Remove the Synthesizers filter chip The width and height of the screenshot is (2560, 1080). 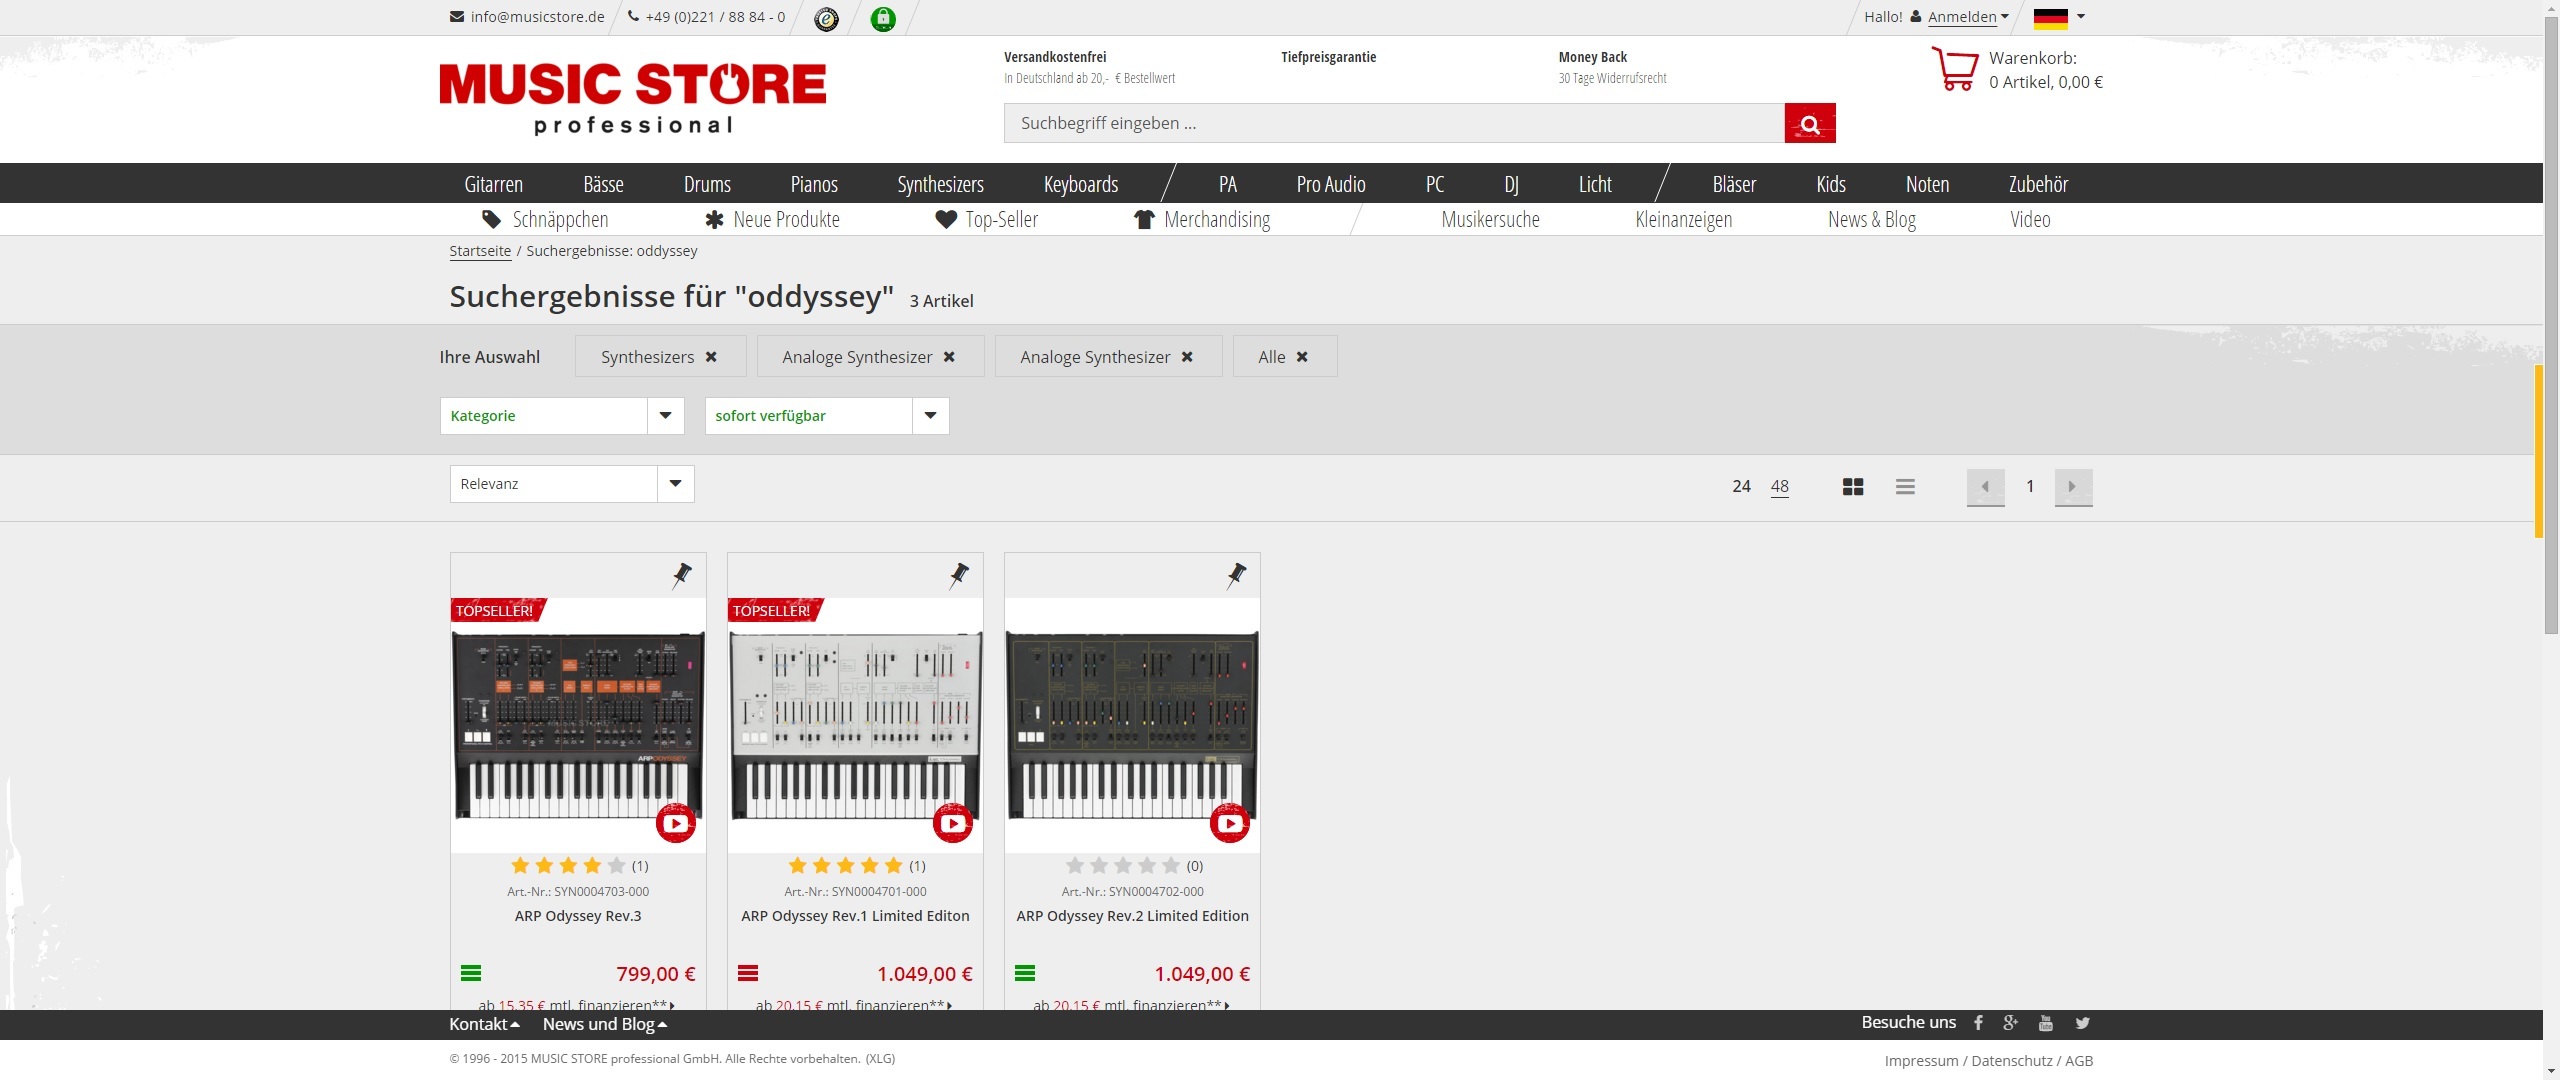711,357
